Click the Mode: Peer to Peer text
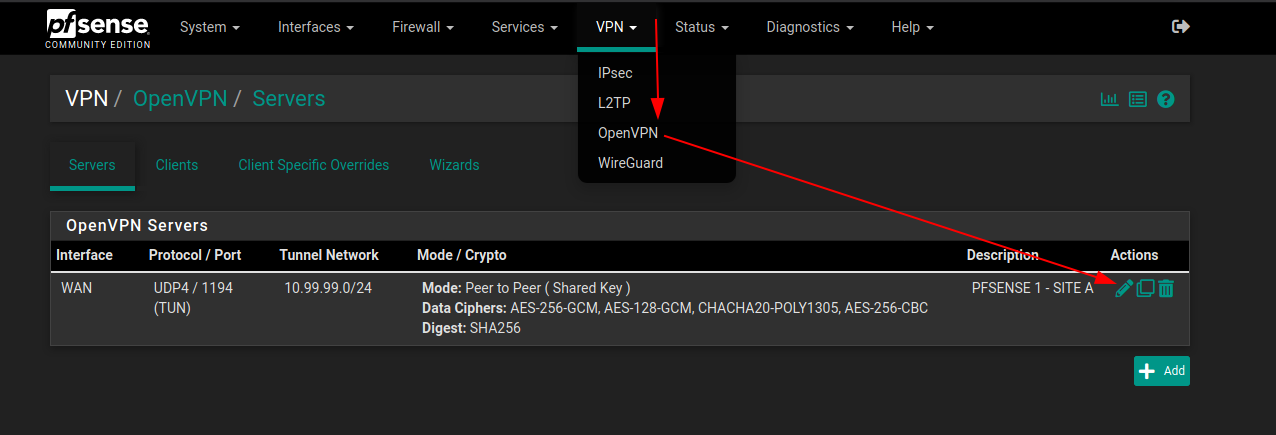Image resolution: width=1276 pixels, height=435 pixels. pos(526,288)
